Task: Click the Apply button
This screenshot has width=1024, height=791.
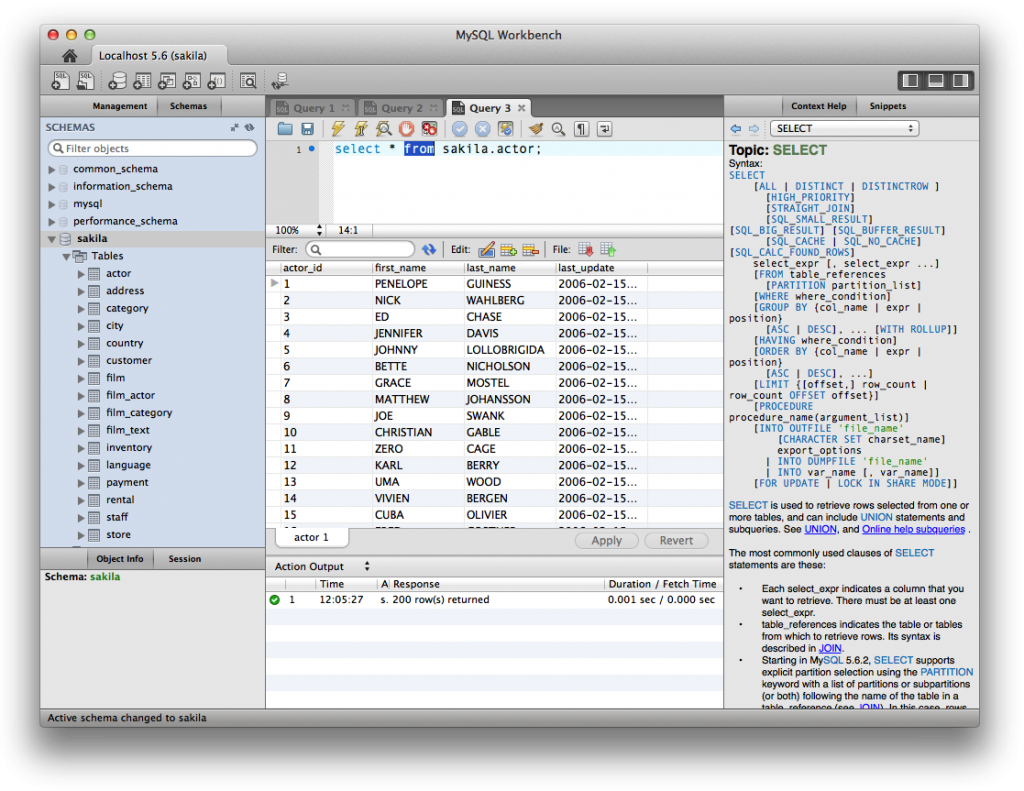Action: coord(607,540)
